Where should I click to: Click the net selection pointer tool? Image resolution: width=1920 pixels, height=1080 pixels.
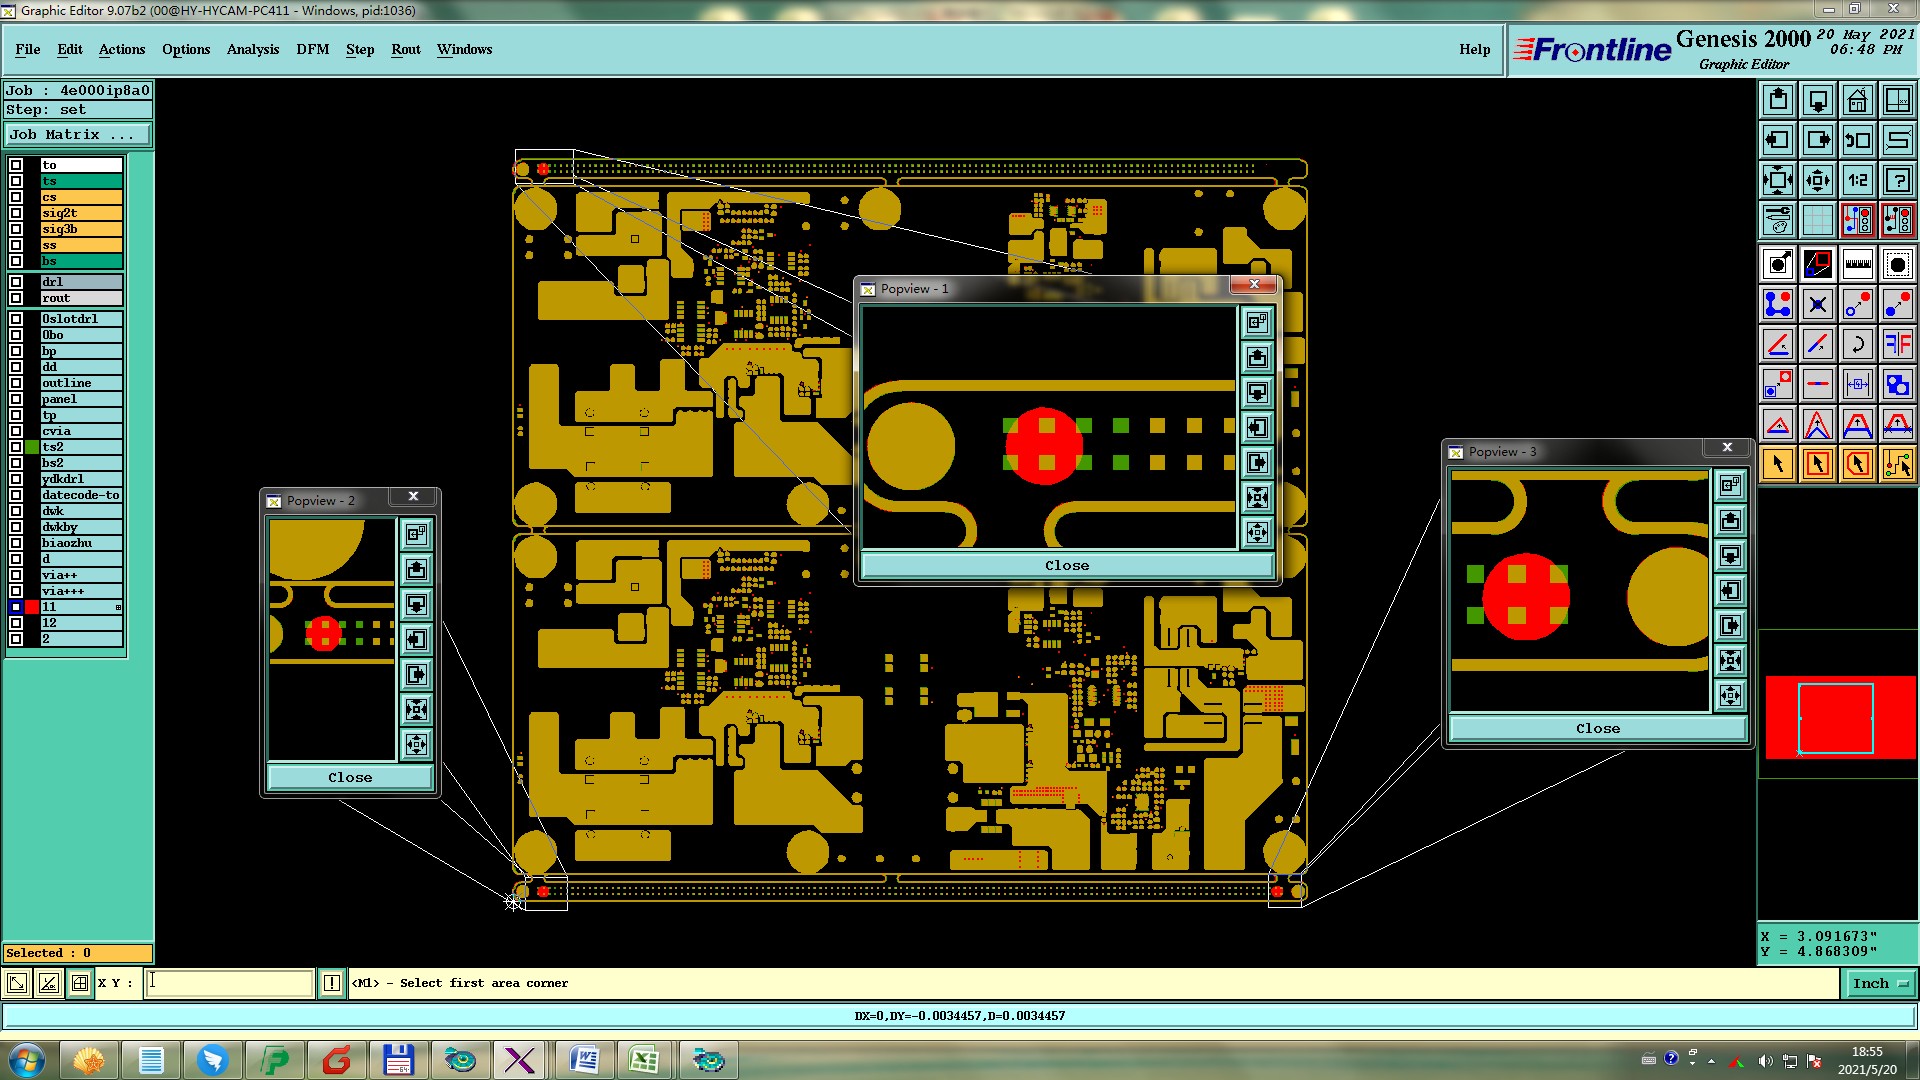[1897, 464]
